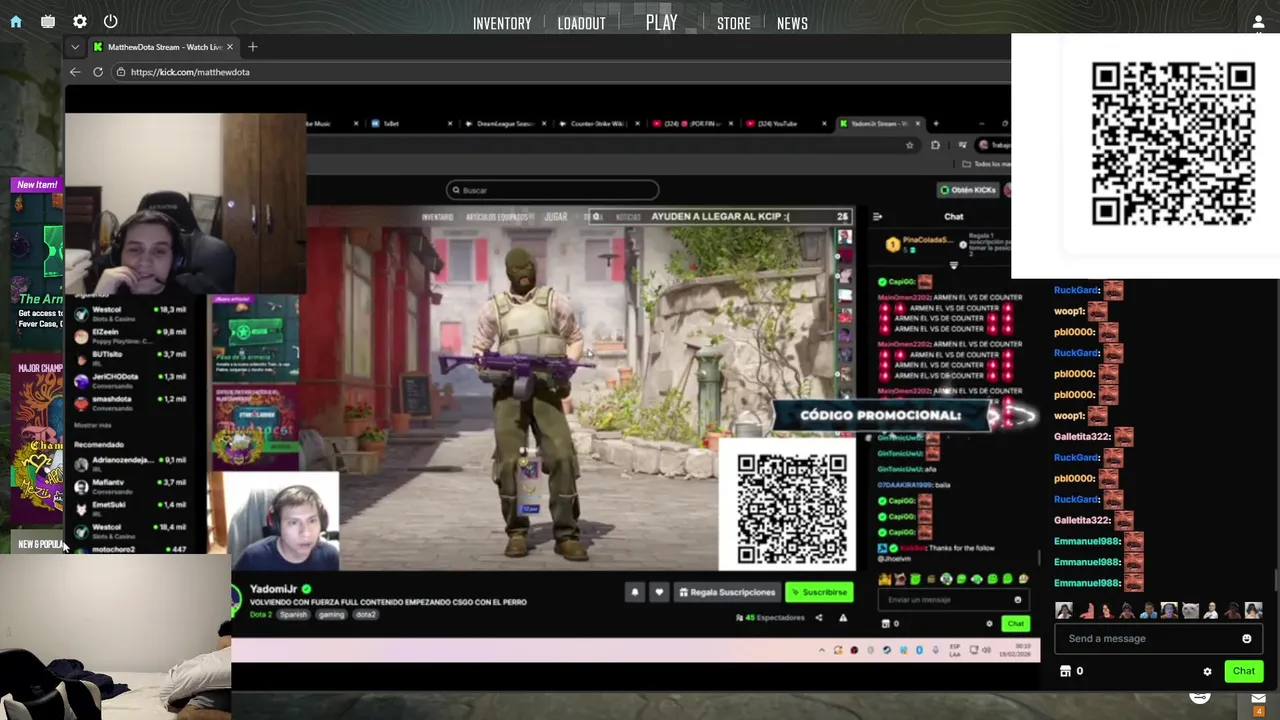The height and width of the screenshot is (720, 1280).
Task: Click the inner Buscar search field
Action: 553,190
